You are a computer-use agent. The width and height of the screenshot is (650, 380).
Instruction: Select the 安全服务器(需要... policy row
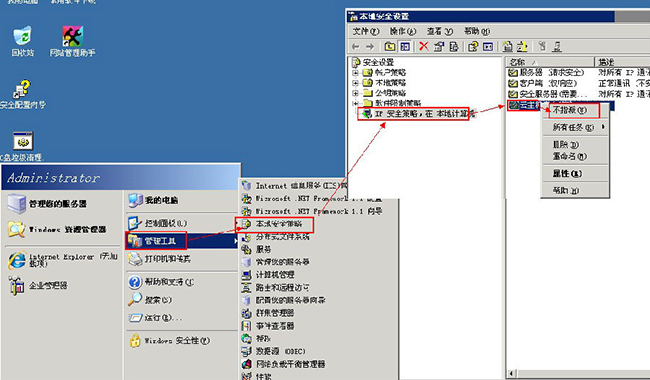(548, 94)
